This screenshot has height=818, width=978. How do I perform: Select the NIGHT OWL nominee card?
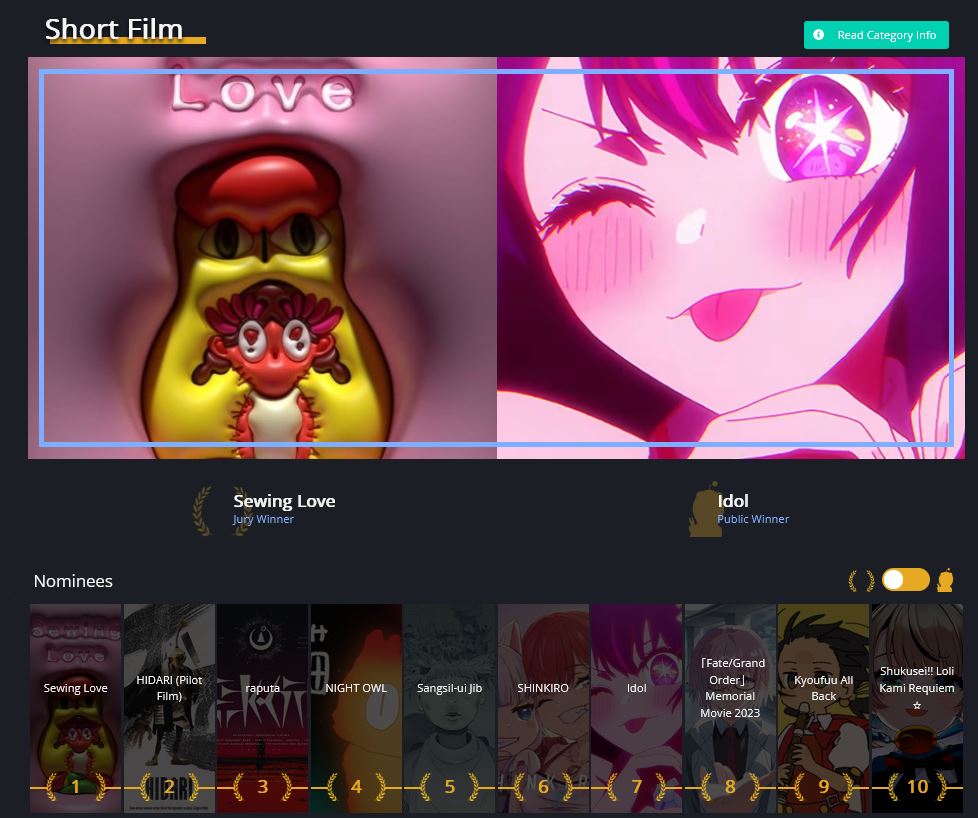(356, 700)
